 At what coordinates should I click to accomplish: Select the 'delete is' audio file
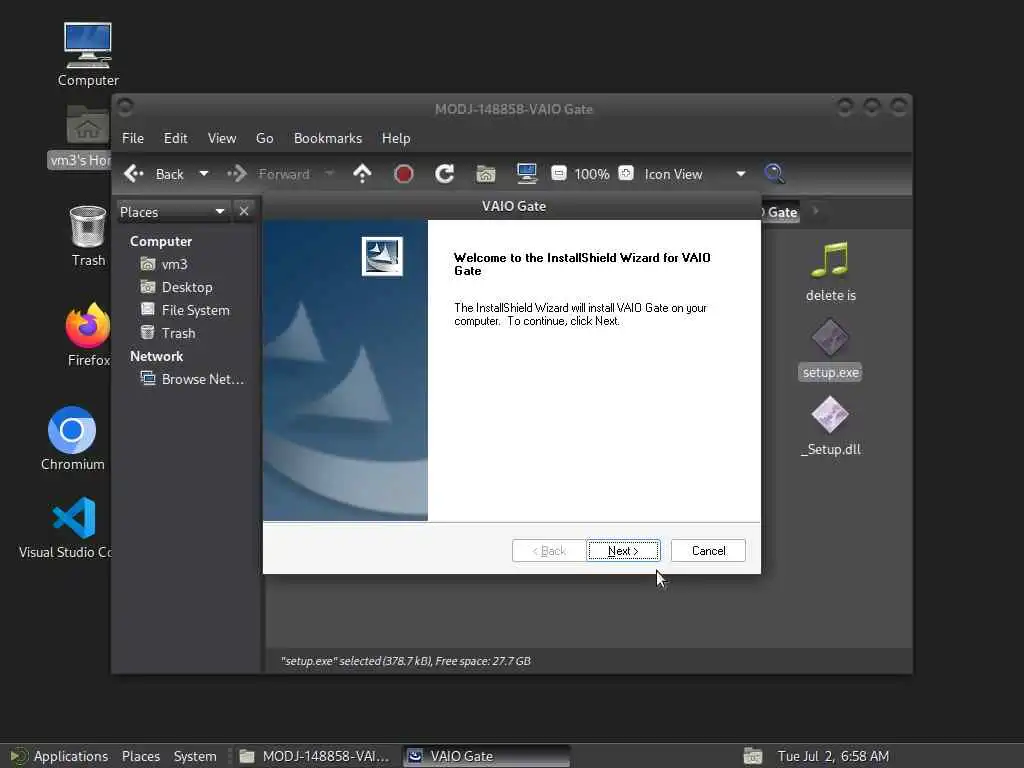830,271
